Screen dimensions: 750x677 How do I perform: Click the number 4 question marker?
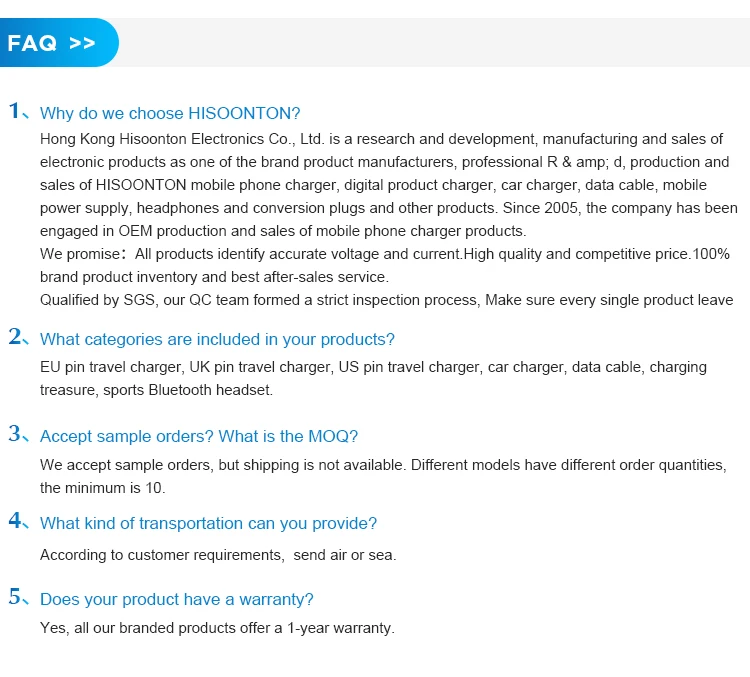[16, 521]
